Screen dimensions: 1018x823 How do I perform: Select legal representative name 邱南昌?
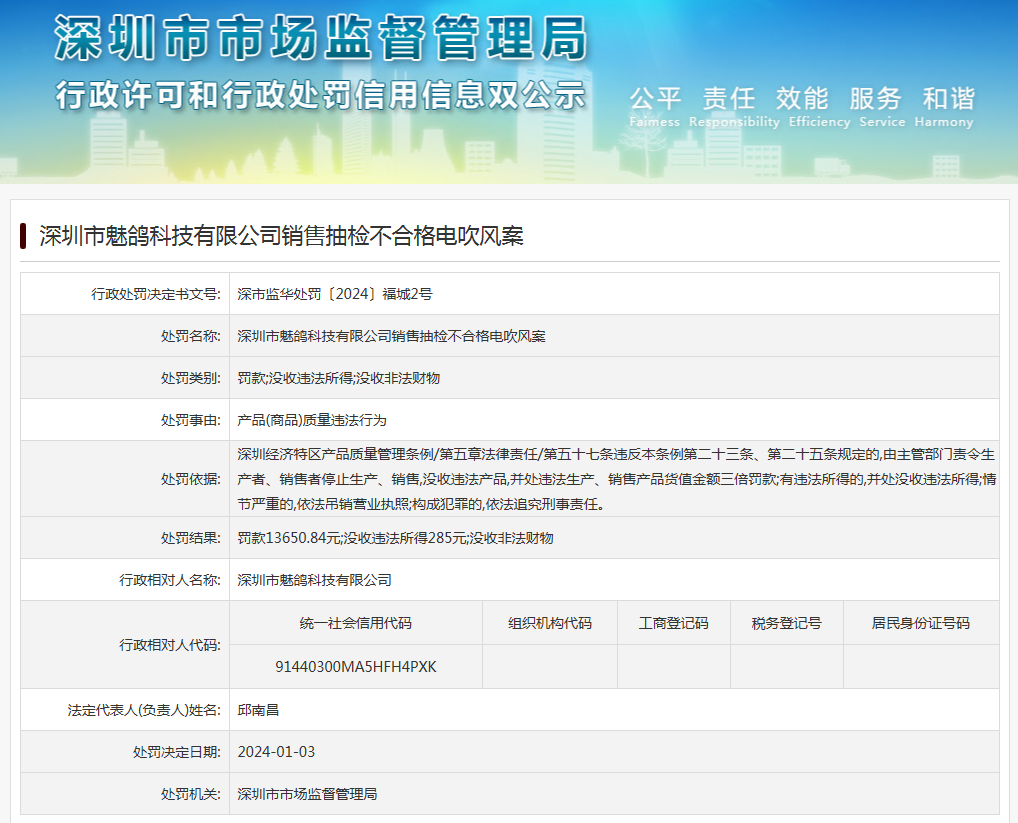[x=258, y=710]
